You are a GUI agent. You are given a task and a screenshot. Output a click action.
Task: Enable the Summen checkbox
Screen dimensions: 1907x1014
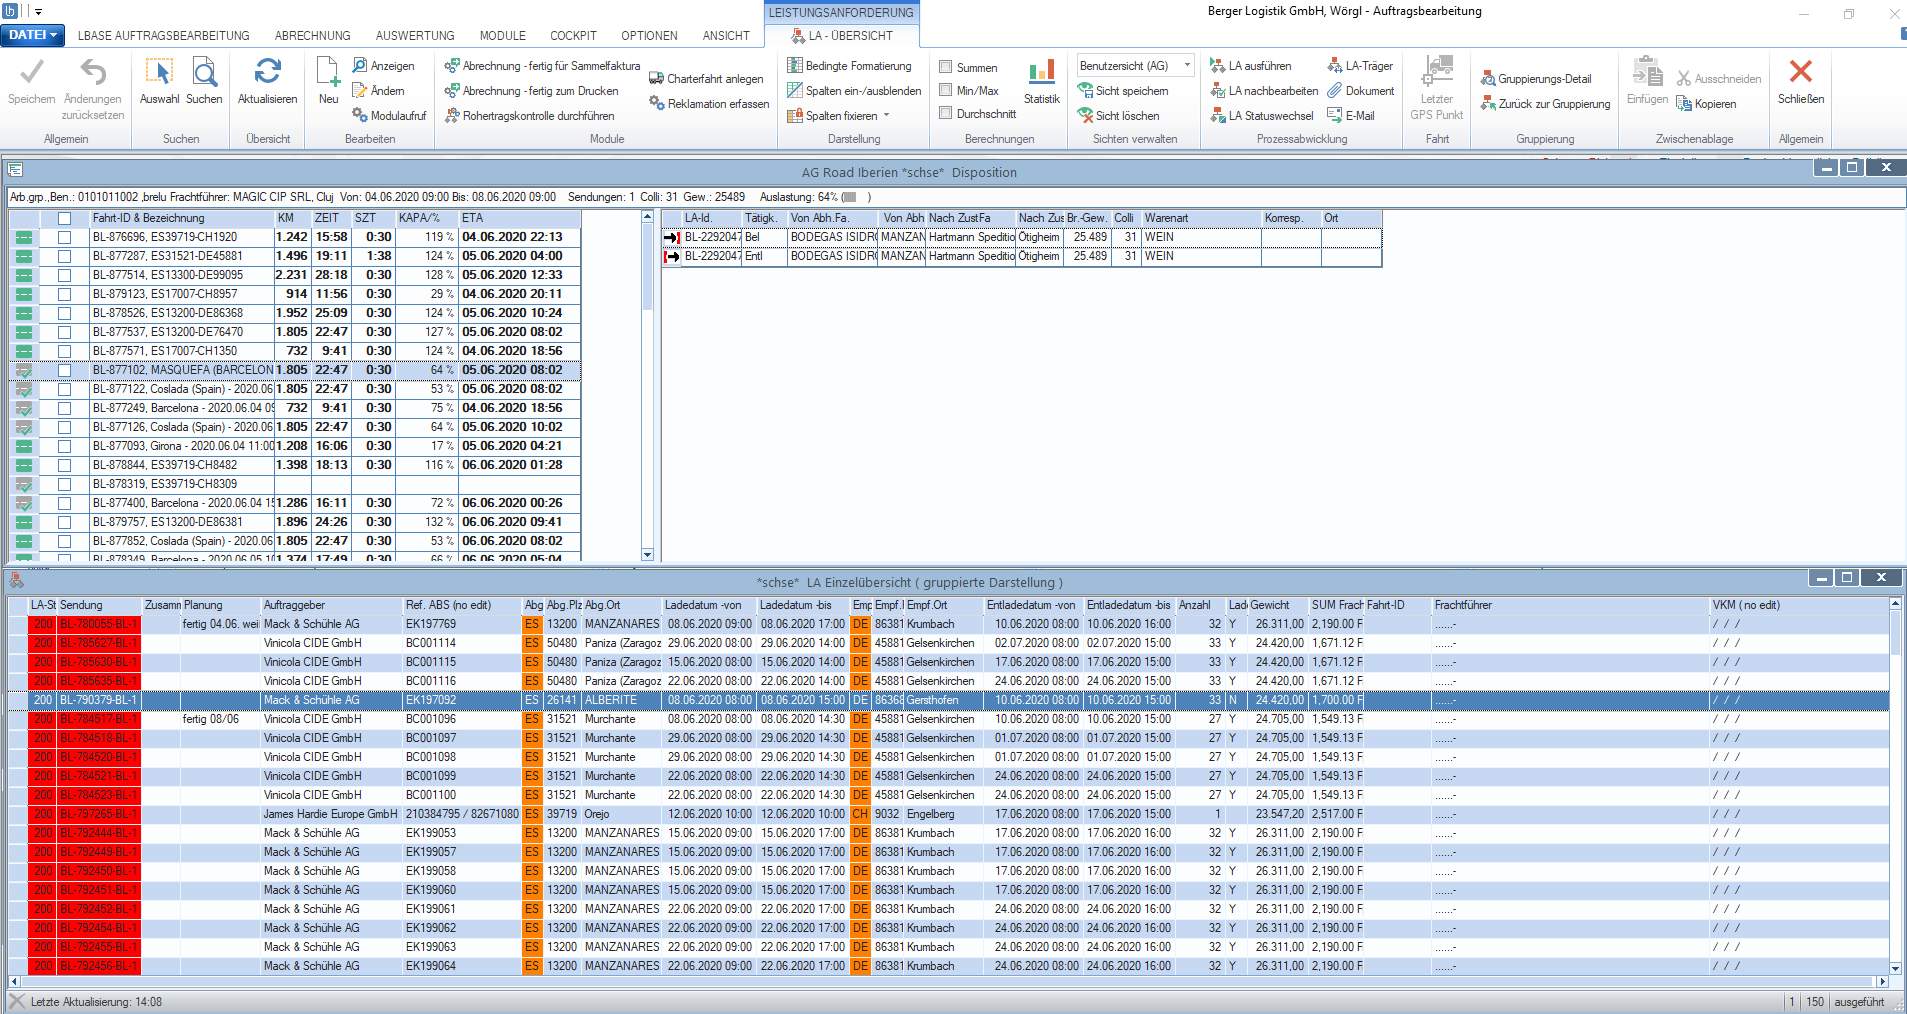pyautogui.click(x=945, y=67)
